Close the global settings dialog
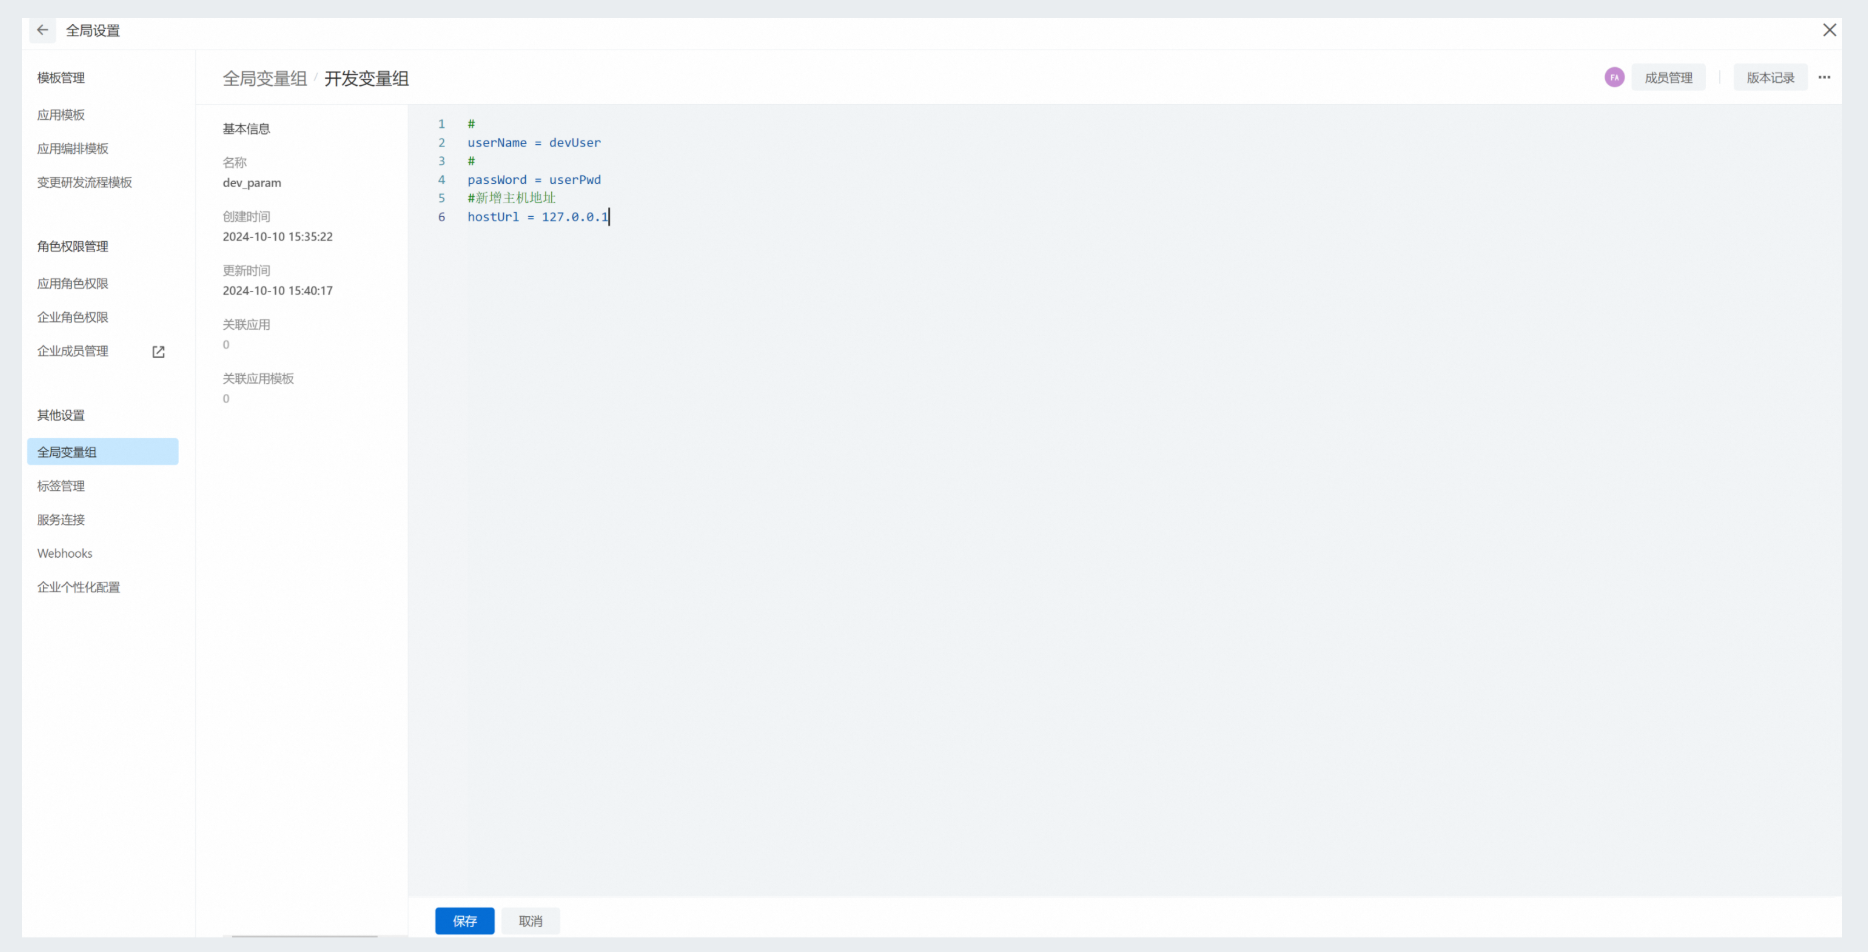 click(1829, 30)
